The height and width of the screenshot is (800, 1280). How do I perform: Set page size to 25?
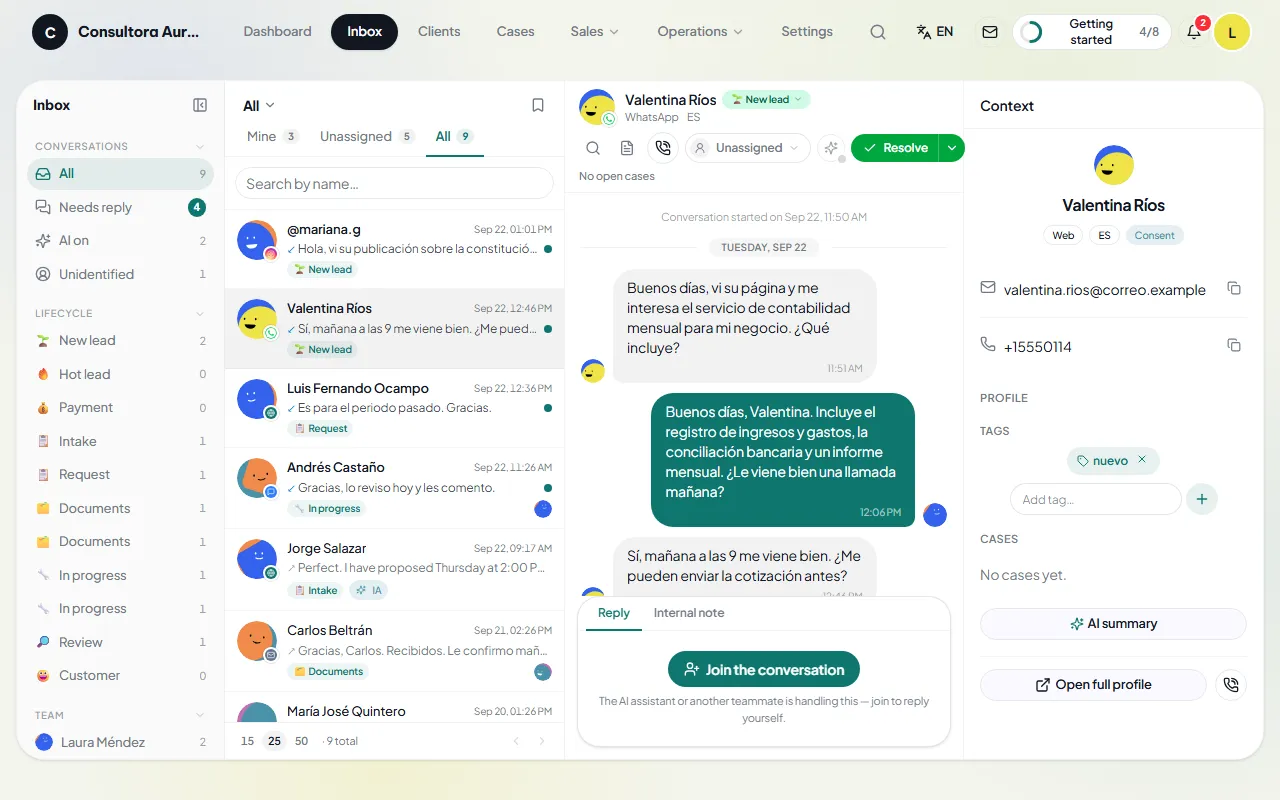coord(273,741)
